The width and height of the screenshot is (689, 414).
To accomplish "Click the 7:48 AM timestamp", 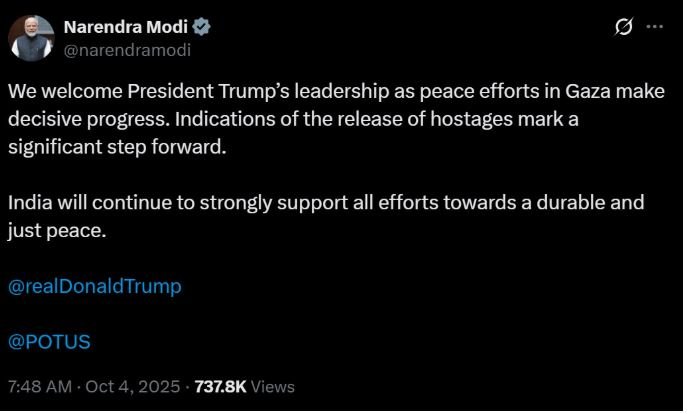I will click(x=40, y=387).
